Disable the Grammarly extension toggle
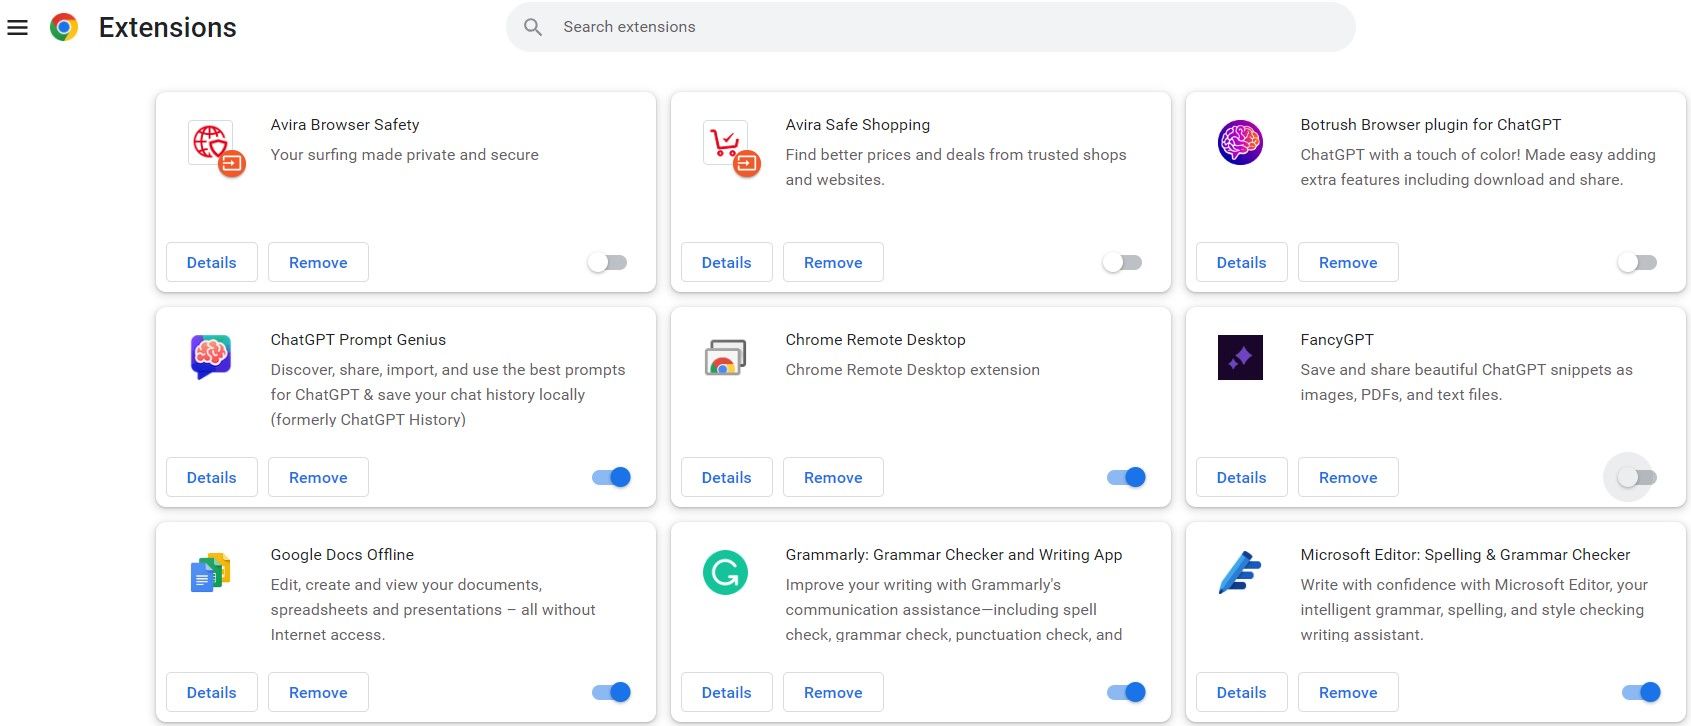The width and height of the screenshot is (1691, 726). (x=1126, y=693)
